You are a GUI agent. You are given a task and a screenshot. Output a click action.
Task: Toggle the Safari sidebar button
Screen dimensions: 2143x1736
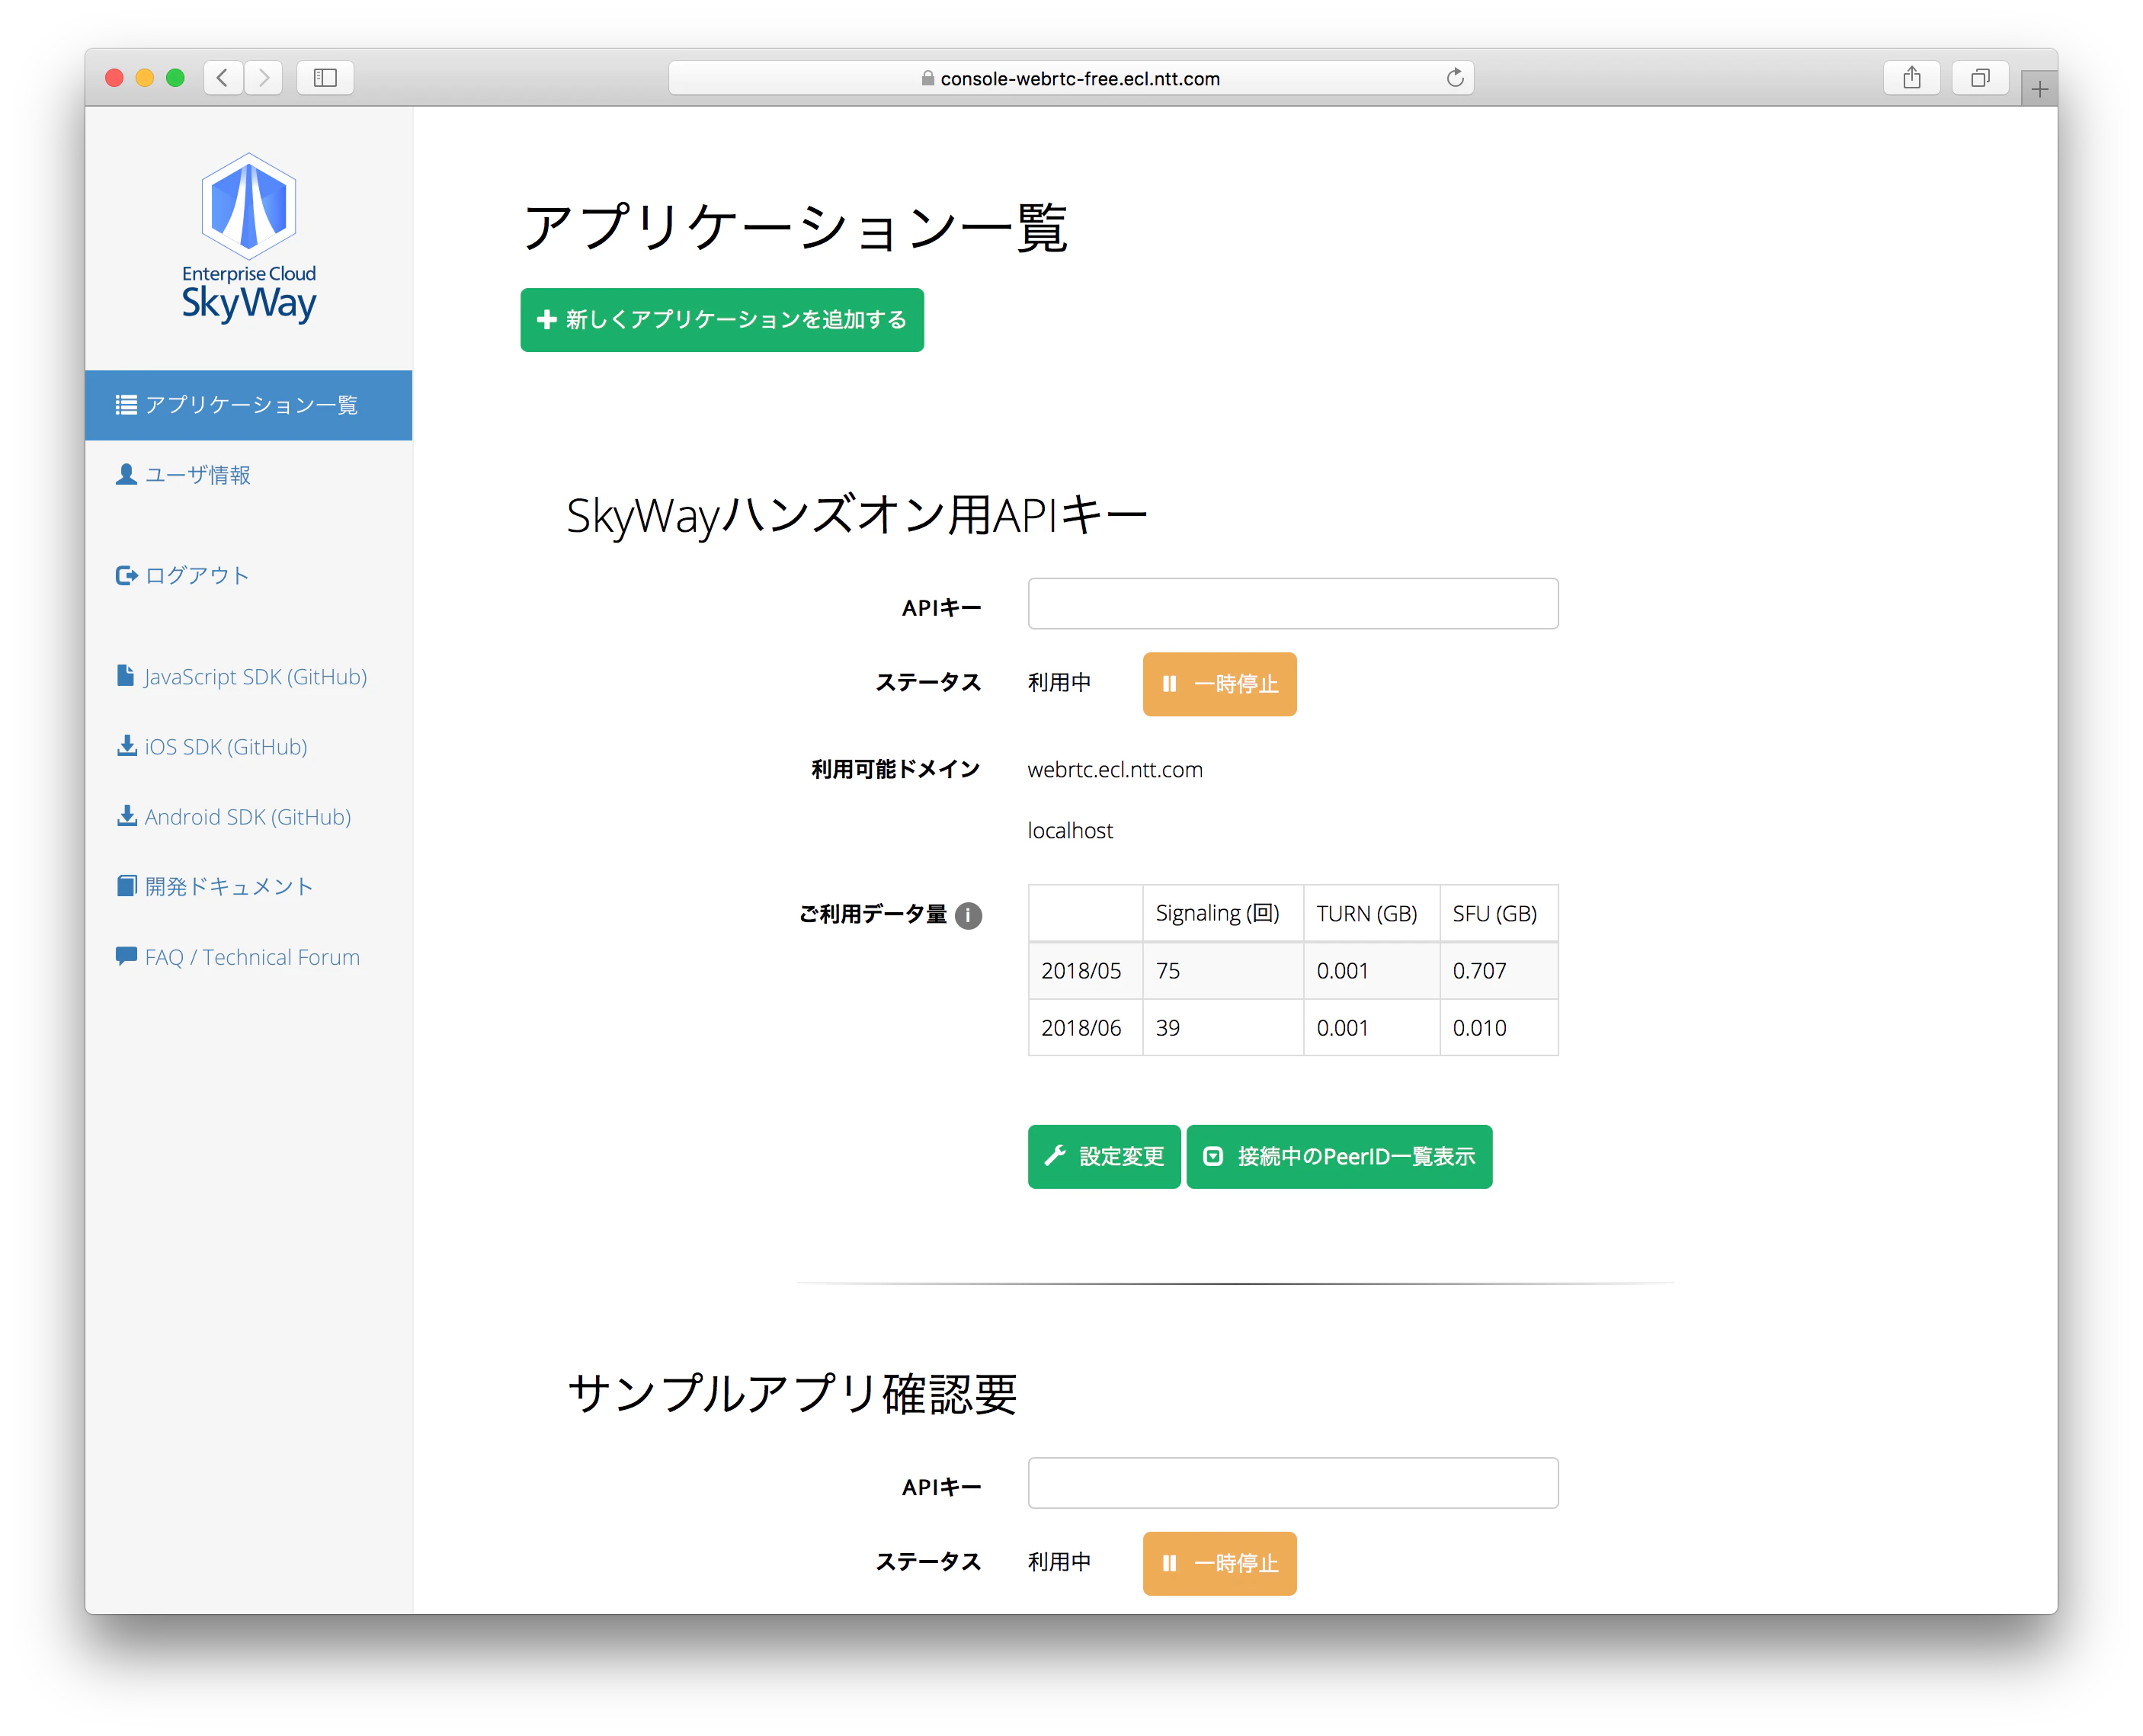pos(325,77)
